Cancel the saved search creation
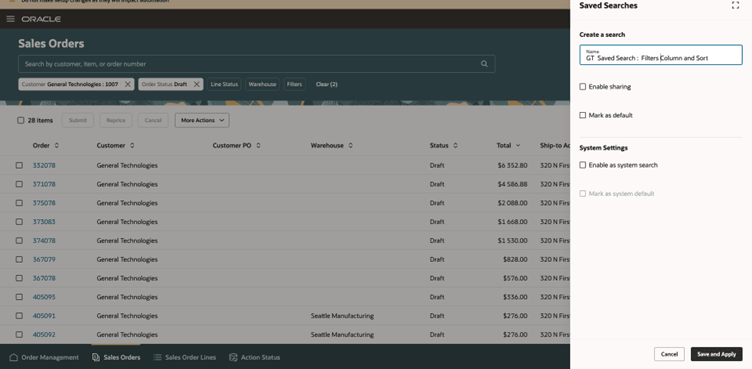The image size is (752, 369). (x=669, y=354)
